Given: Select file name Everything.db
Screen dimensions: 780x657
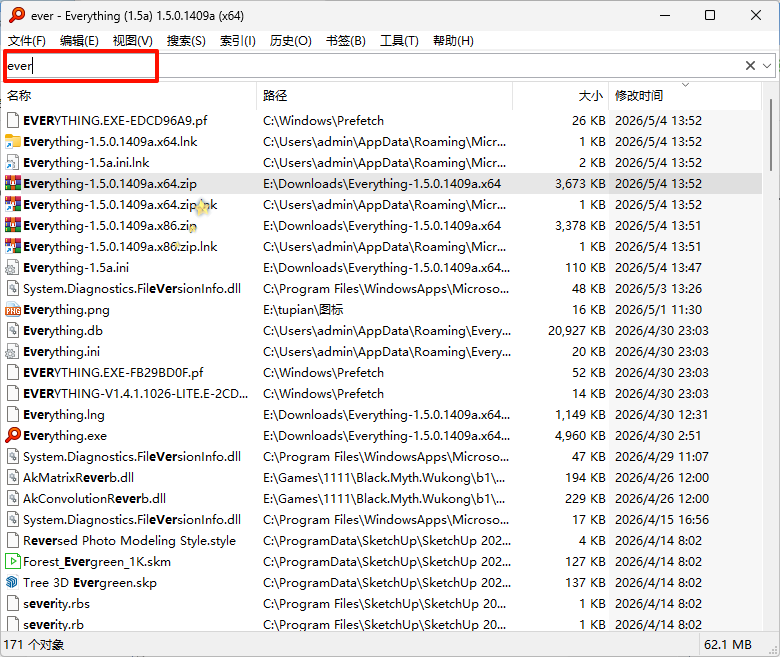Looking at the screenshot, I should [x=63, y=331].
